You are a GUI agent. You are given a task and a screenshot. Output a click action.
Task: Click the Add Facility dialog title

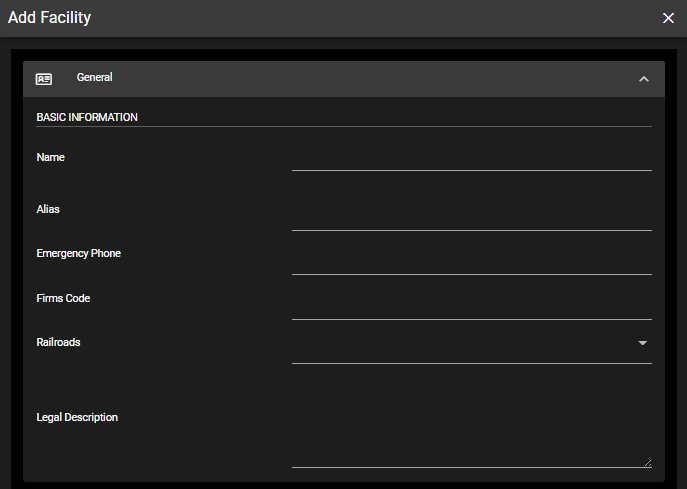(x=50, y=18)
